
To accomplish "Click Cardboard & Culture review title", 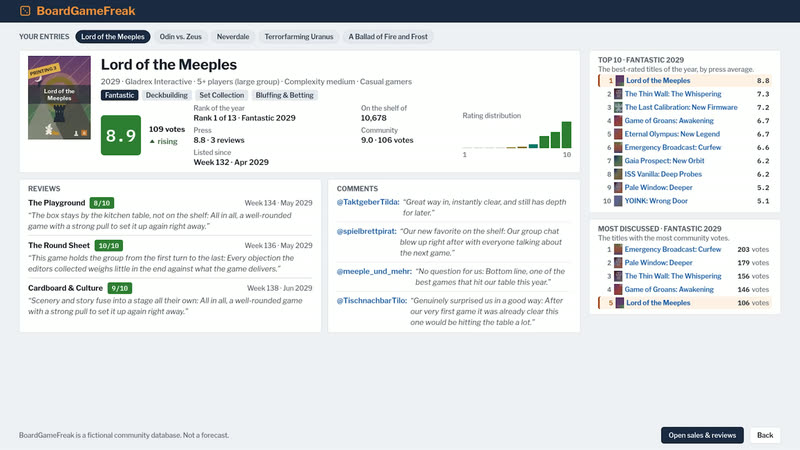I will point(65,288).
